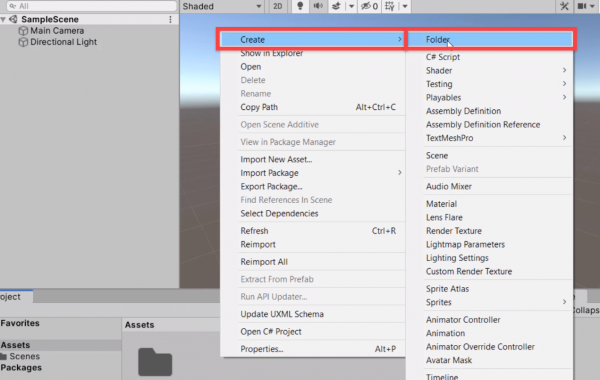The image size is (600, 380).
Task: Choose Lighting Settings
Action: (457, 258)
